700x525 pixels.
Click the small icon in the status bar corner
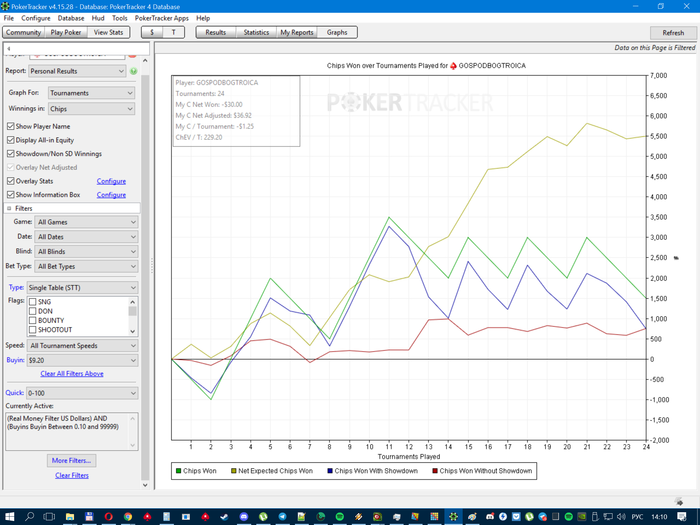click(679, 501)
